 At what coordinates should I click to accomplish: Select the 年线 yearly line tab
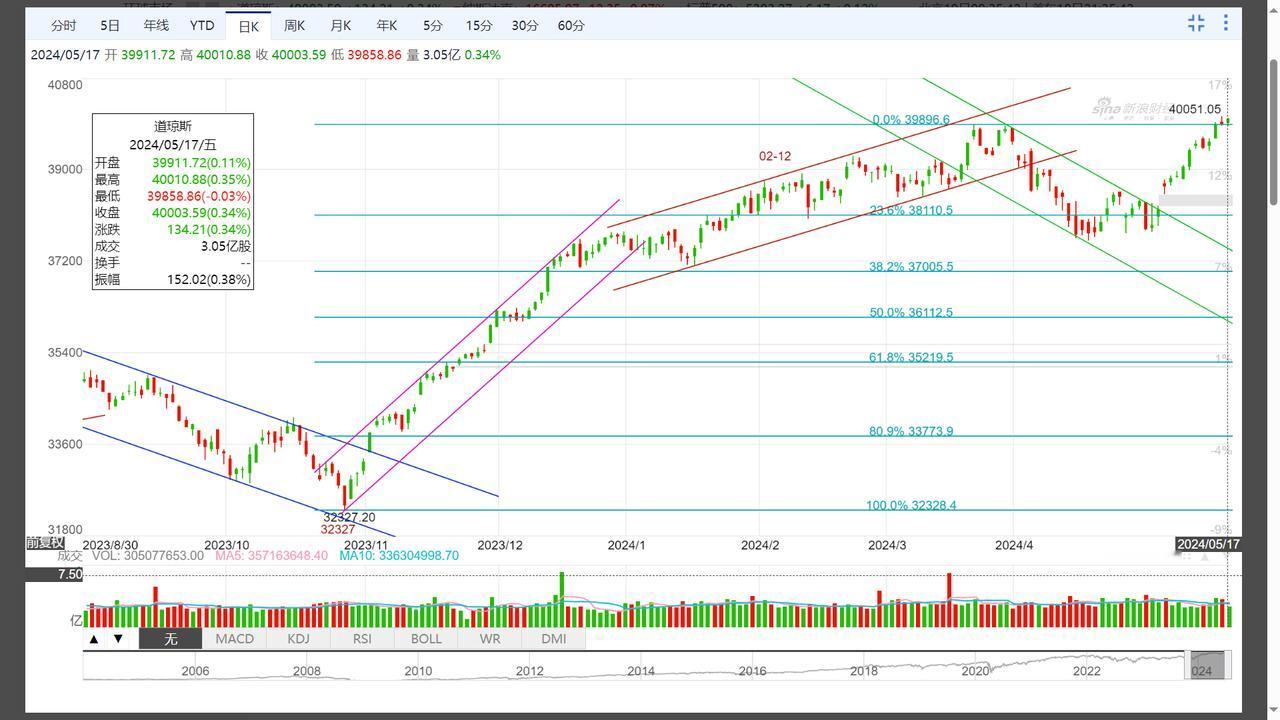pos(156,25)
